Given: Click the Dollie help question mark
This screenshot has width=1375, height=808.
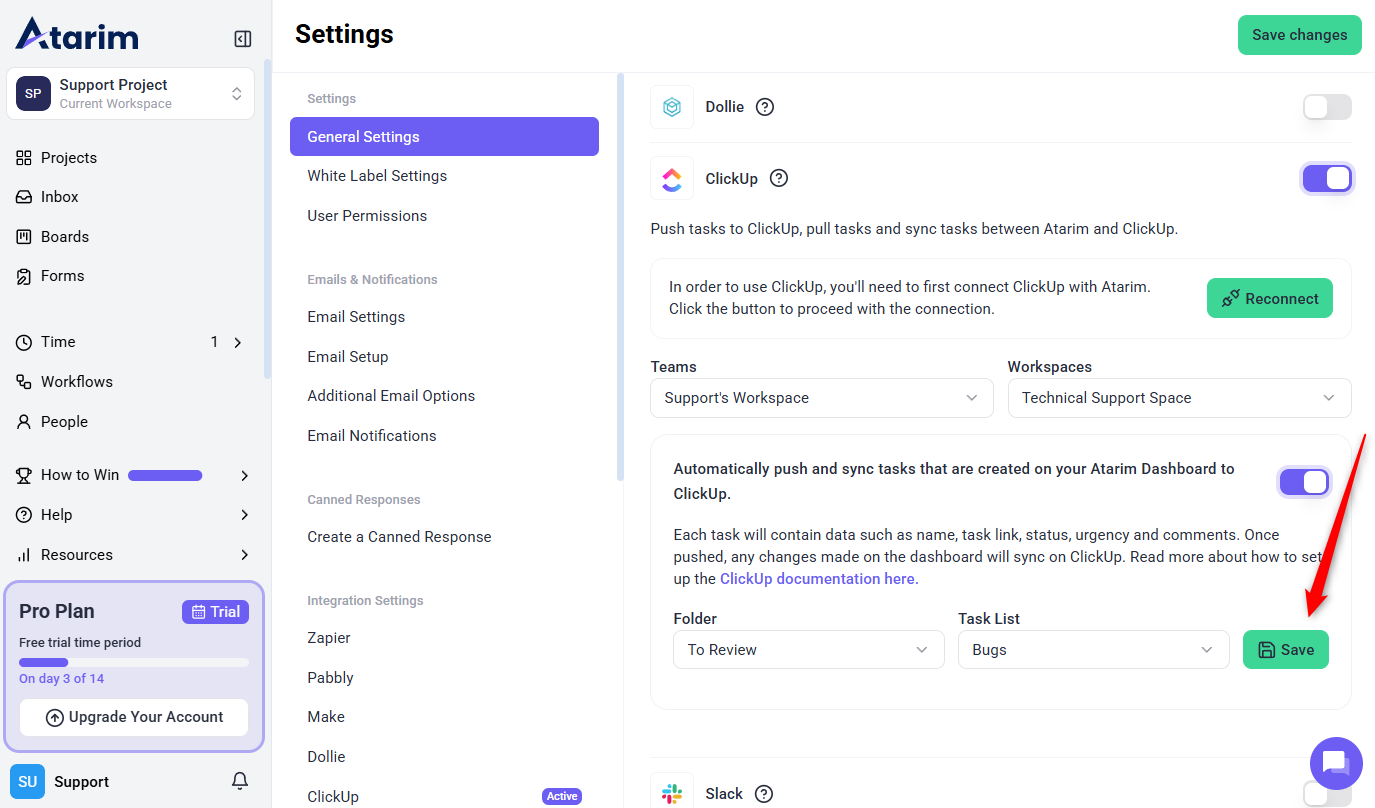Looking at the screenshot, I should pyautogui.click(x=765, y=107).
